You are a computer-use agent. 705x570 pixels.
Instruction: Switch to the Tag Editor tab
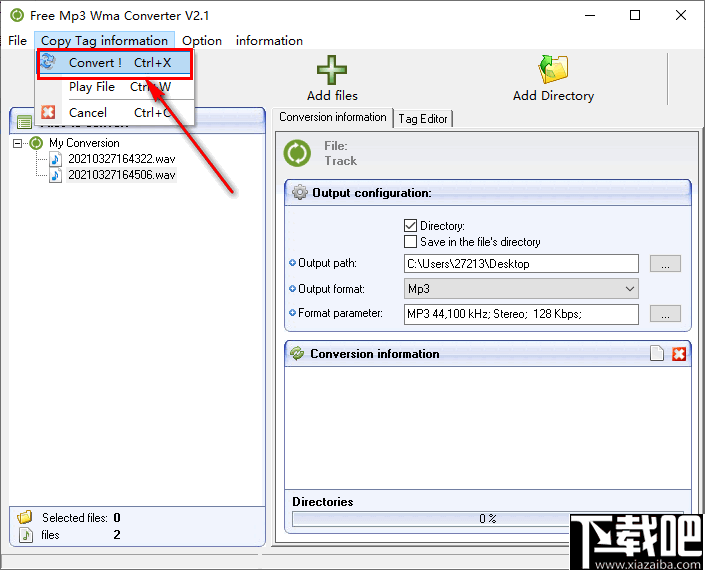click(423, 119)
